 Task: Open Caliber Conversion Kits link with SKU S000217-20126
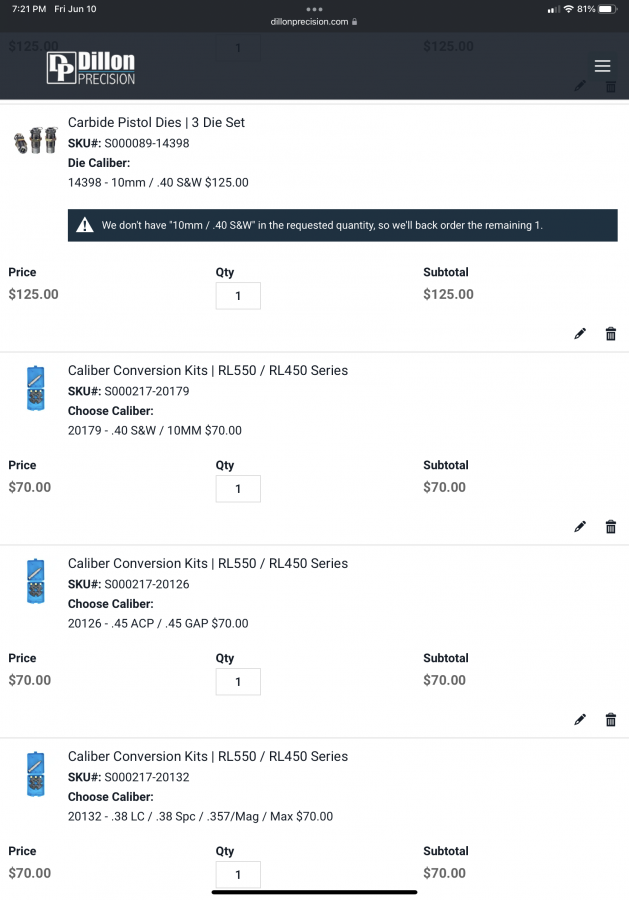(208, 563)
